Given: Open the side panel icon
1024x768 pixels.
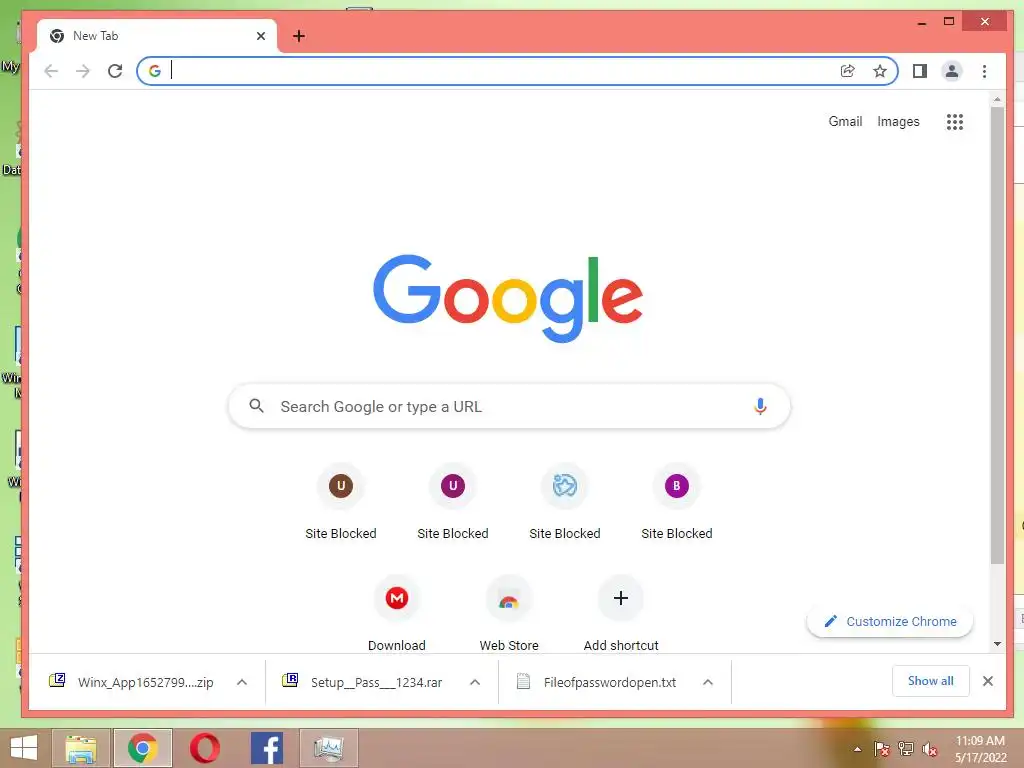Looking at the screenshot, I should click(x=920, y=71).
